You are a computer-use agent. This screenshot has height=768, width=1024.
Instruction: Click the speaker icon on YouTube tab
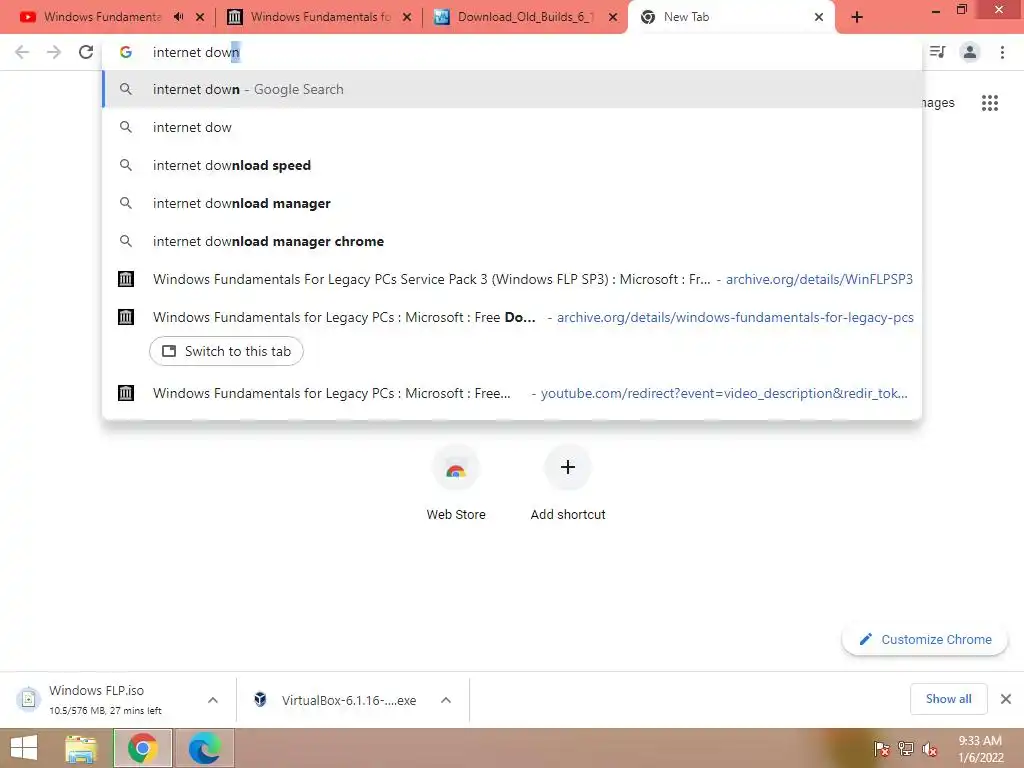[x=178, y=17]
